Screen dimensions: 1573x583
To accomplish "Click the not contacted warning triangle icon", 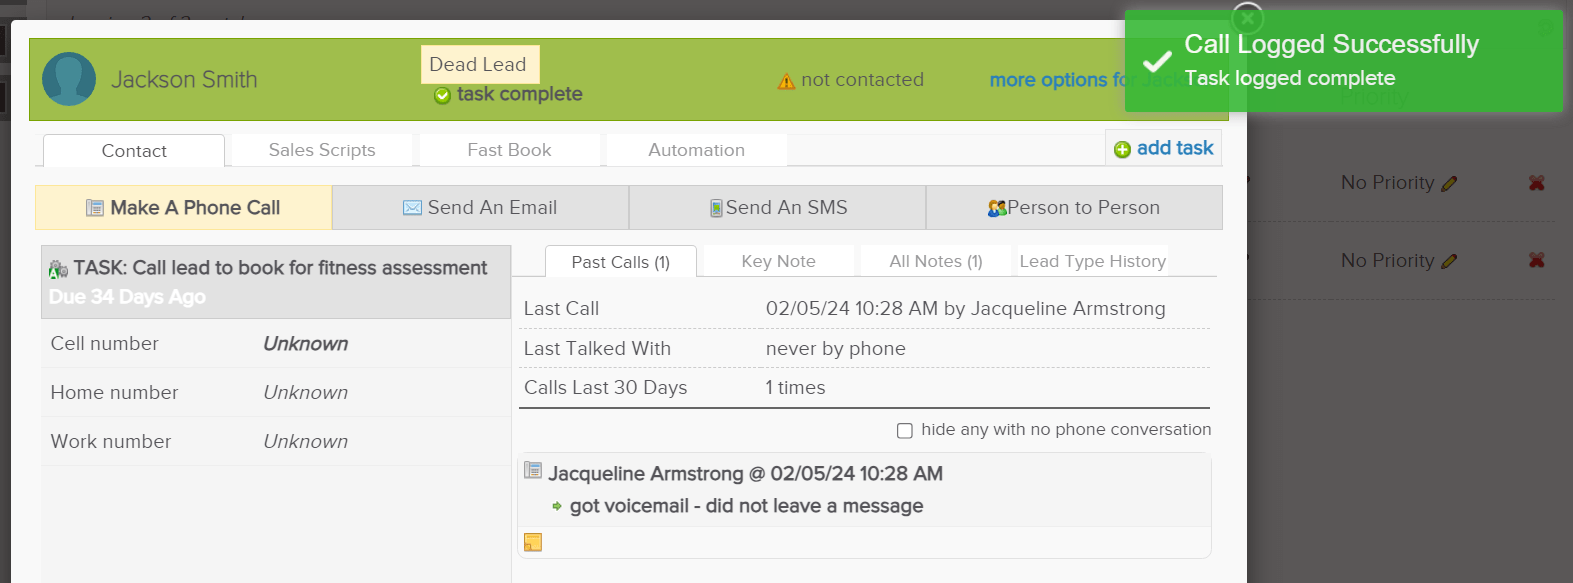I will click(x=787, y=81).
